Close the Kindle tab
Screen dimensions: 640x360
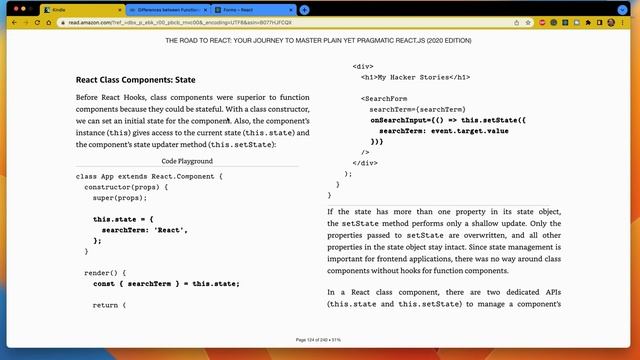(x=120, y=10)
